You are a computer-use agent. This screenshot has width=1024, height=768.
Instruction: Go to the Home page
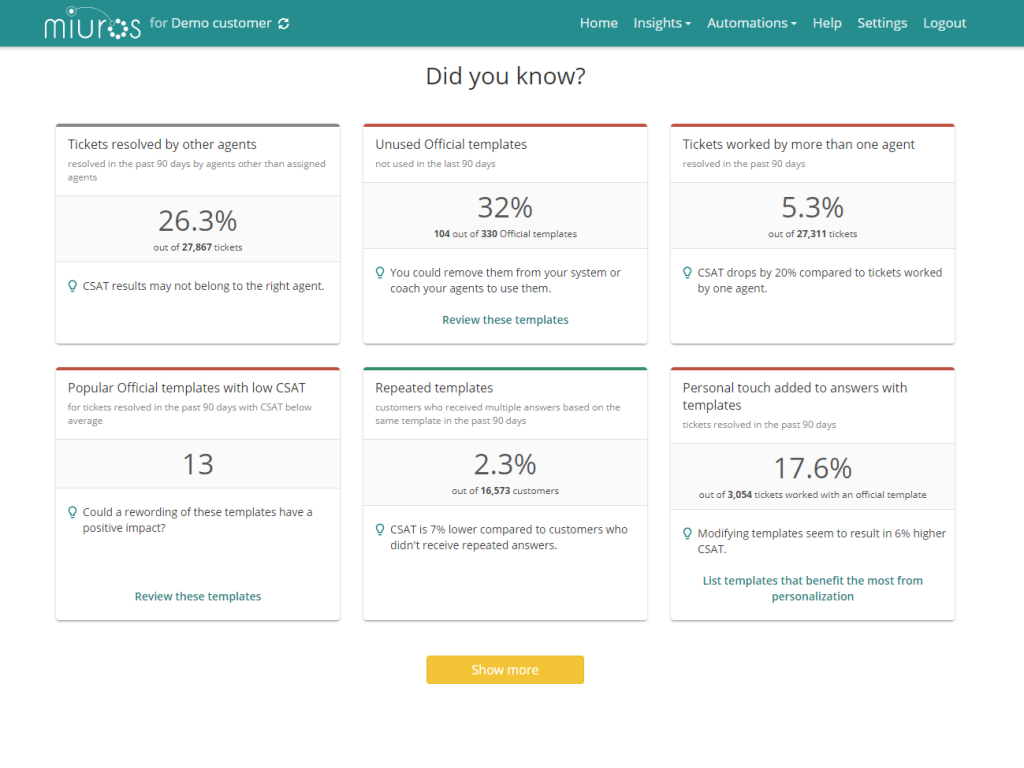coord(598,23)
